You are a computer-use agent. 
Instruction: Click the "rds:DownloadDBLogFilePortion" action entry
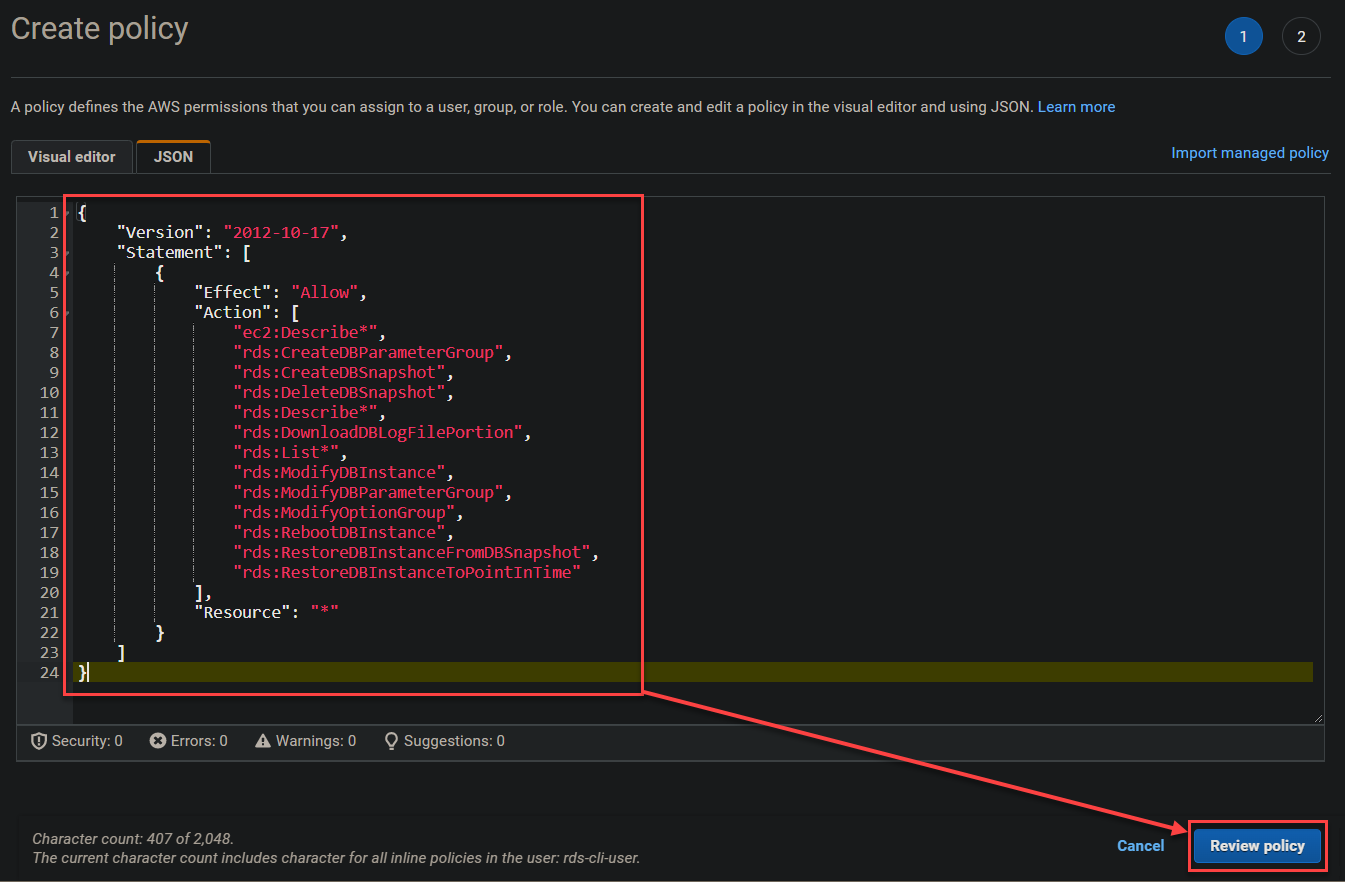point(380,433)
